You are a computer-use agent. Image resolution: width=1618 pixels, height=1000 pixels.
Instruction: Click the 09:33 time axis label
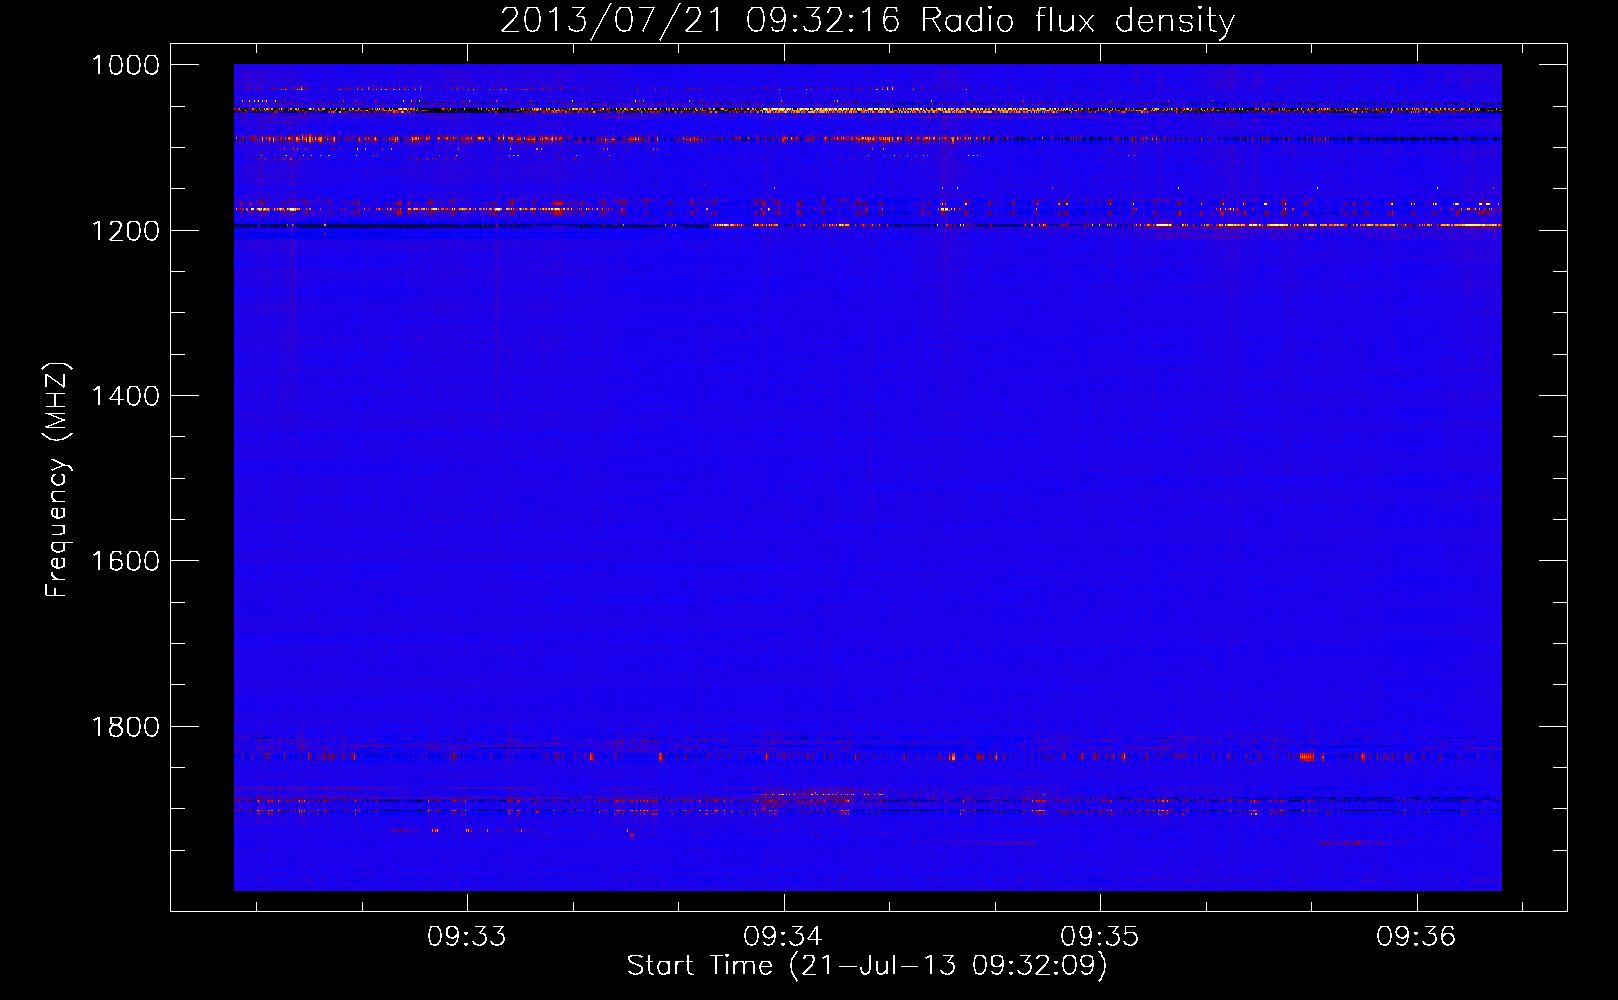[467, 937]
